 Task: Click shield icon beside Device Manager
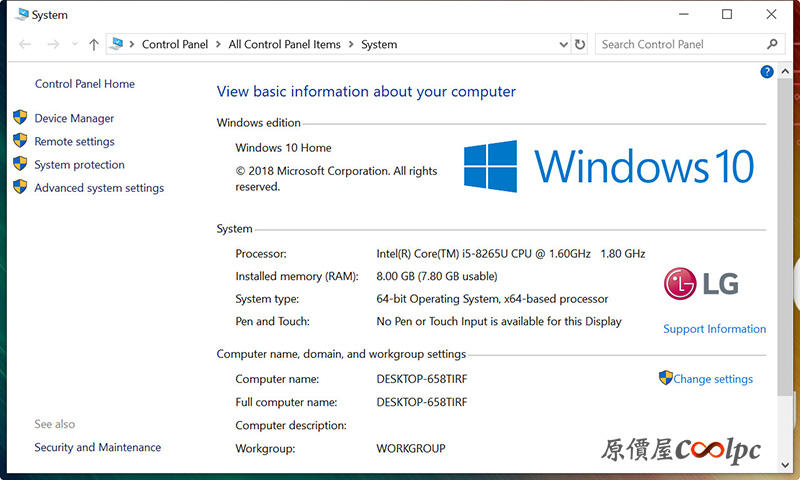pos(20,117)
